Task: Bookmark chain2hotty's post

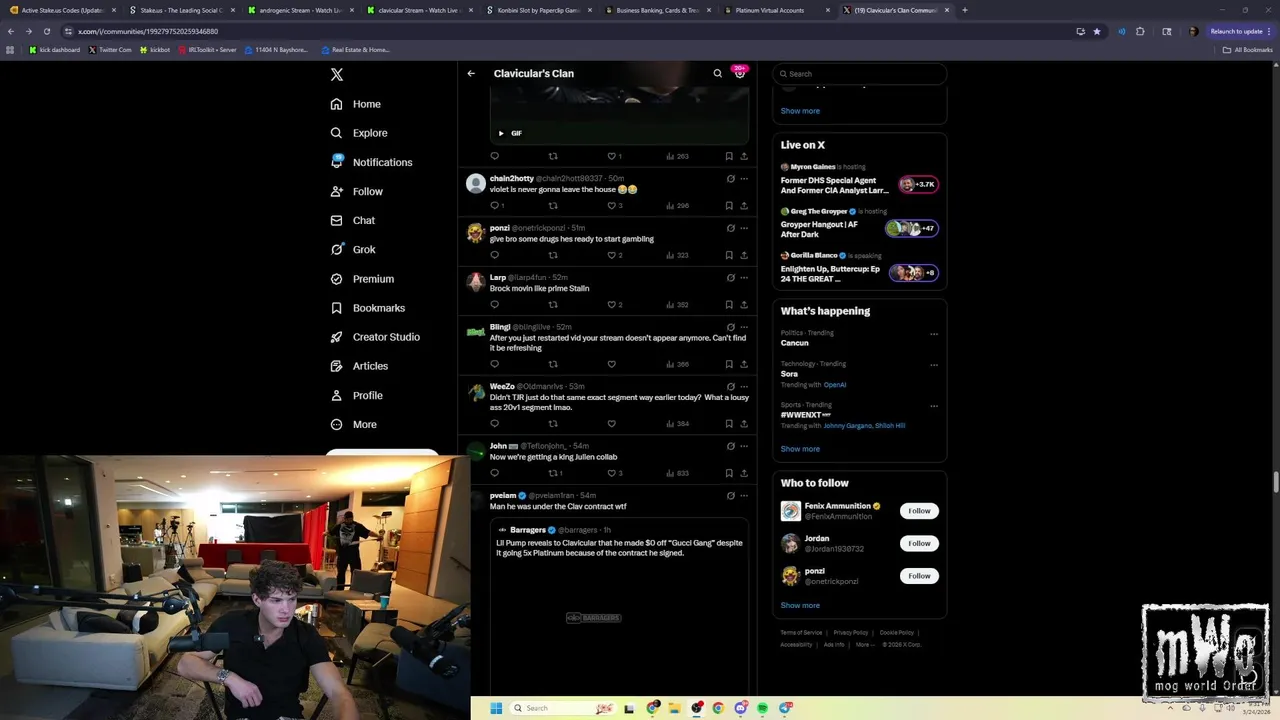Action: tap(729, 205)
